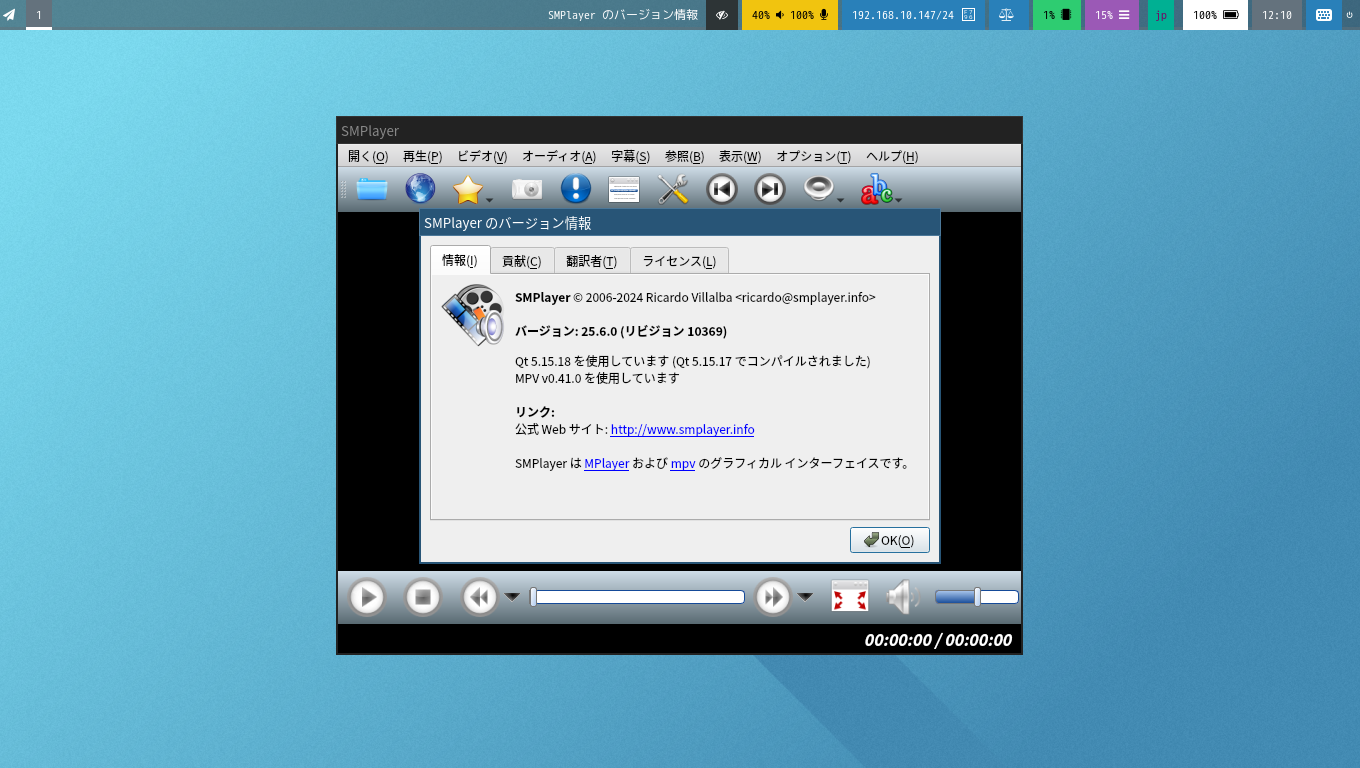Open the 参照(B) menu
The height and width of the screenshot is (768, 1360).
[x=684, y=156]
